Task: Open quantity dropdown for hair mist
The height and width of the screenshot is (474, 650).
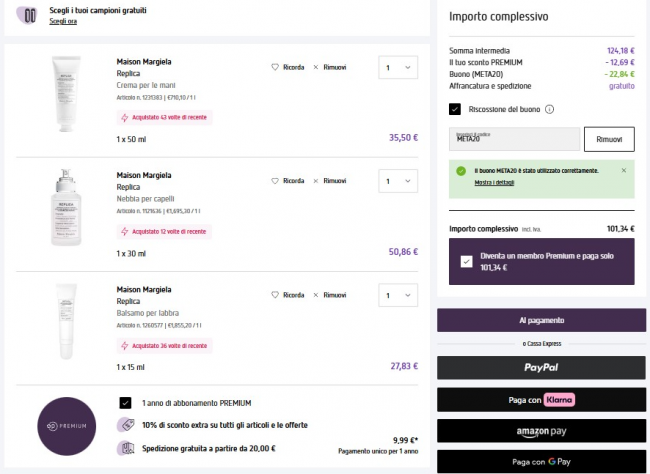Action: pos(398,182)
